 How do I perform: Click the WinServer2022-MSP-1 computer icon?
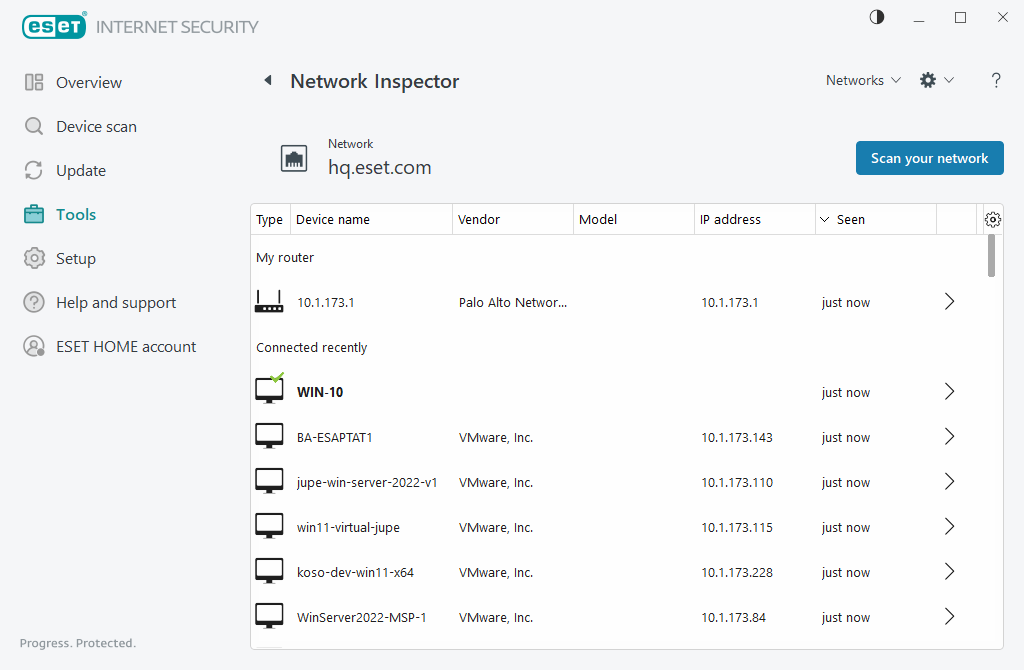[269, 616]
